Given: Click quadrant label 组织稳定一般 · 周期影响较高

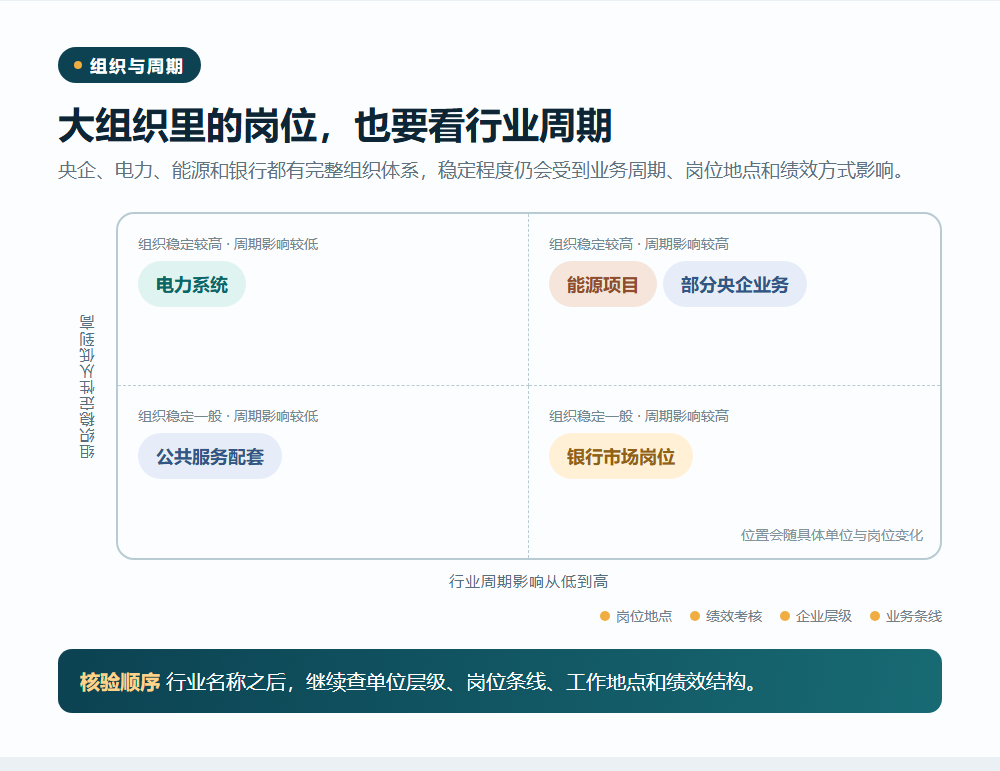Looking at the screenshot, I should click(639, 416).
